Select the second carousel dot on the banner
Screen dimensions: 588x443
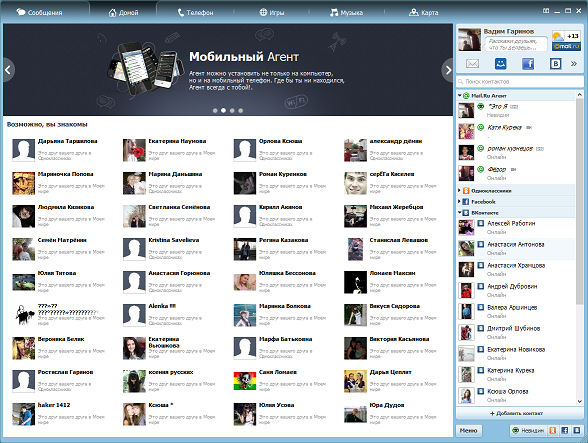pos(224,110)
